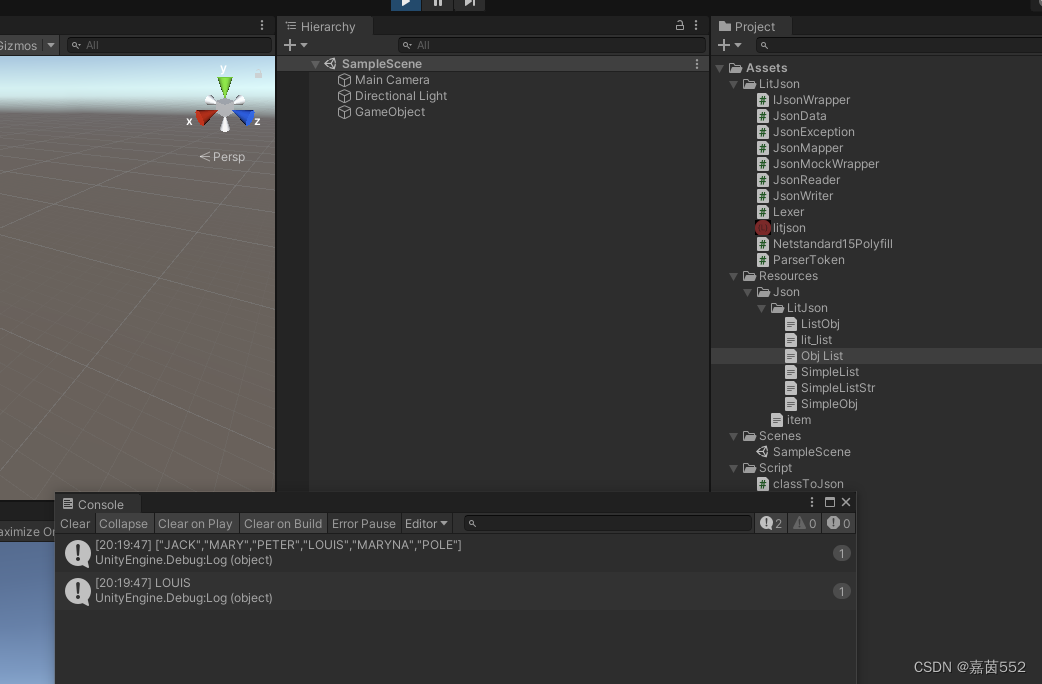Open the Console Editor dropdown
The width and height of the screenshot is (1042, 684).
pyautogui.click(x=426, y=524)
